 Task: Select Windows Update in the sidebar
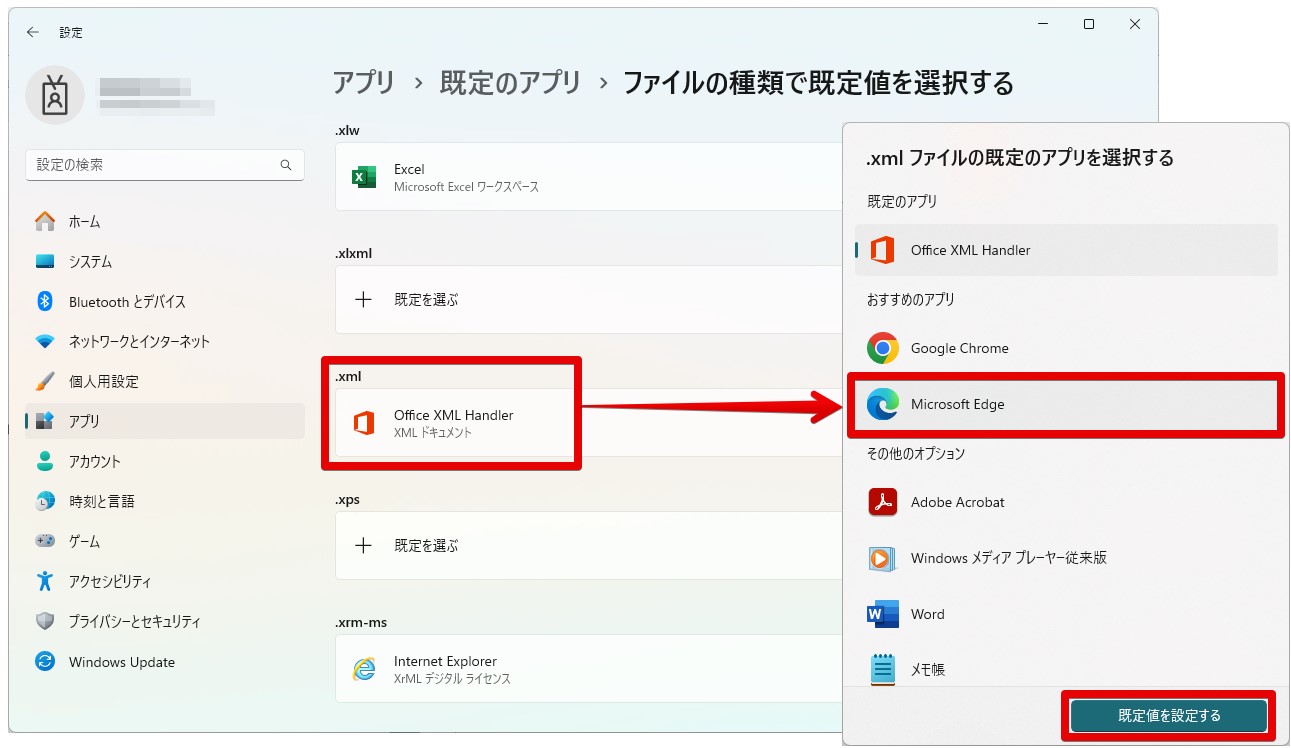(165, 661)
